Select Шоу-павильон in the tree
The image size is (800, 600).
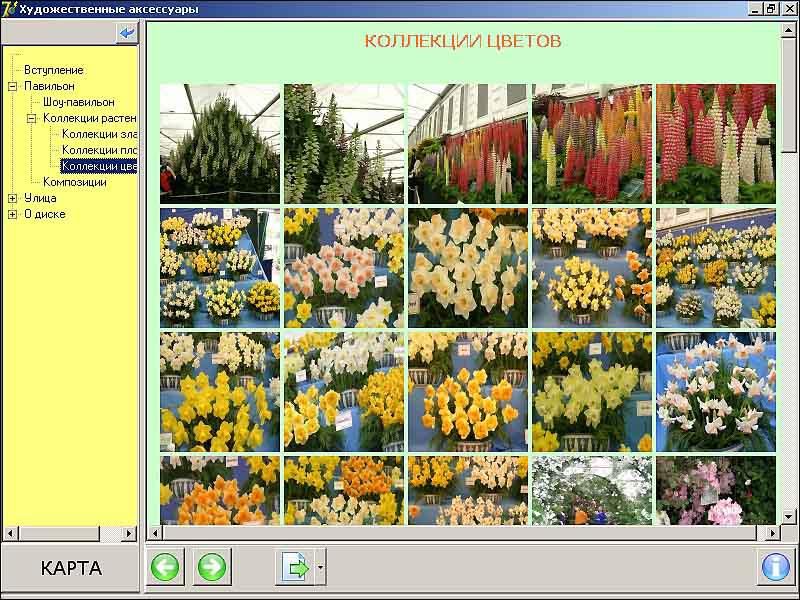pyautogui.click(x=78, y=102)
